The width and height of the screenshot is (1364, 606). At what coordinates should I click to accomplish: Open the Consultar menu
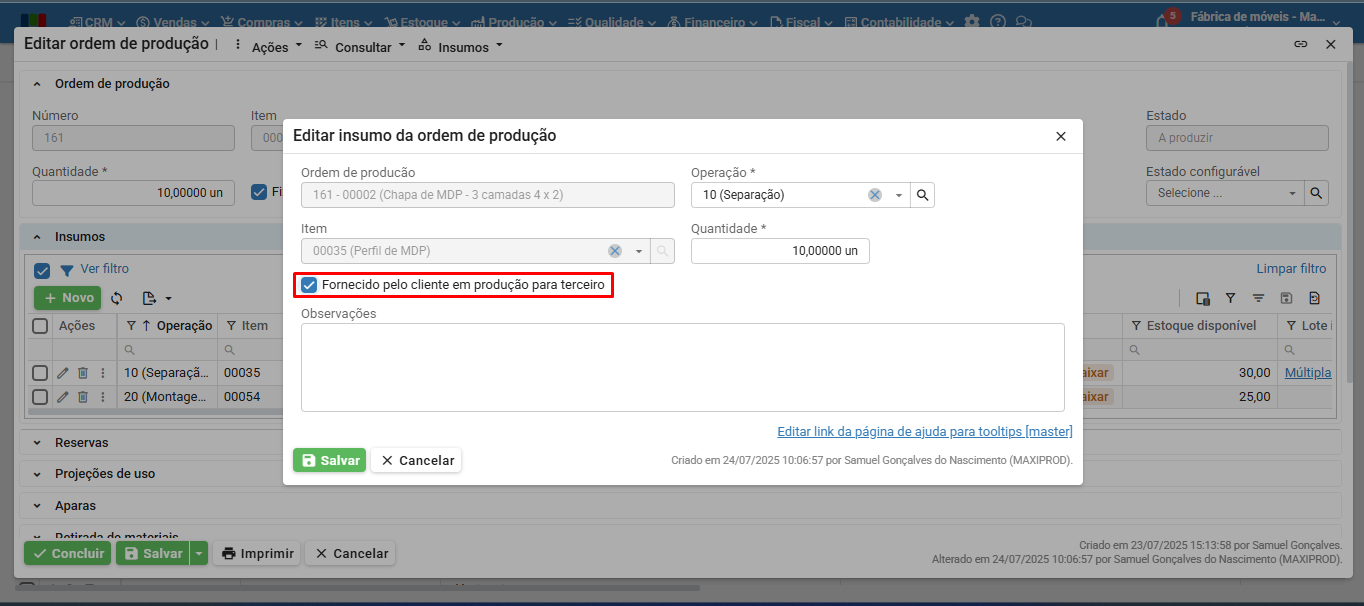coord(360,46)
